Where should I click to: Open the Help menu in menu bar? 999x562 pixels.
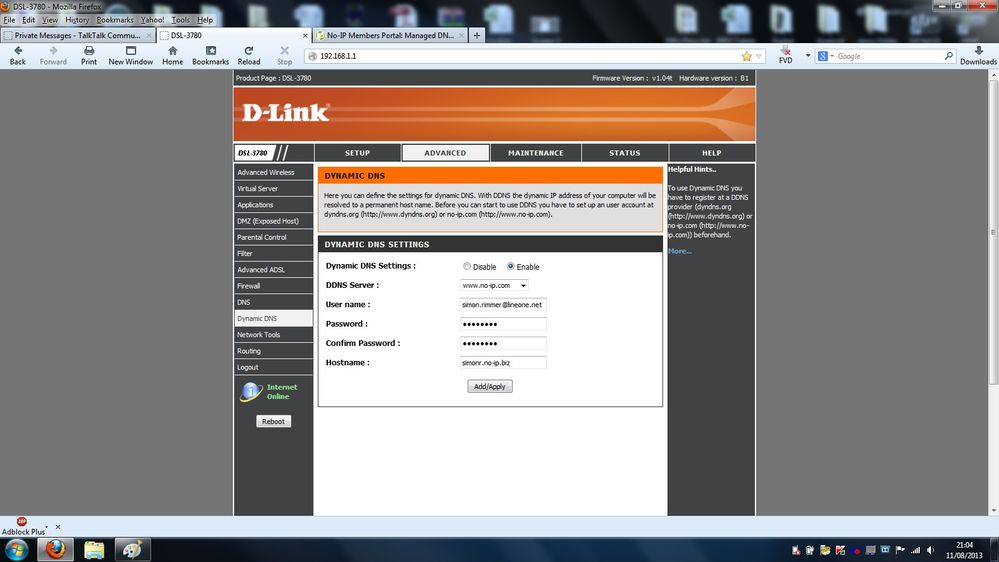pyautogui.click(x=205, y=20)
